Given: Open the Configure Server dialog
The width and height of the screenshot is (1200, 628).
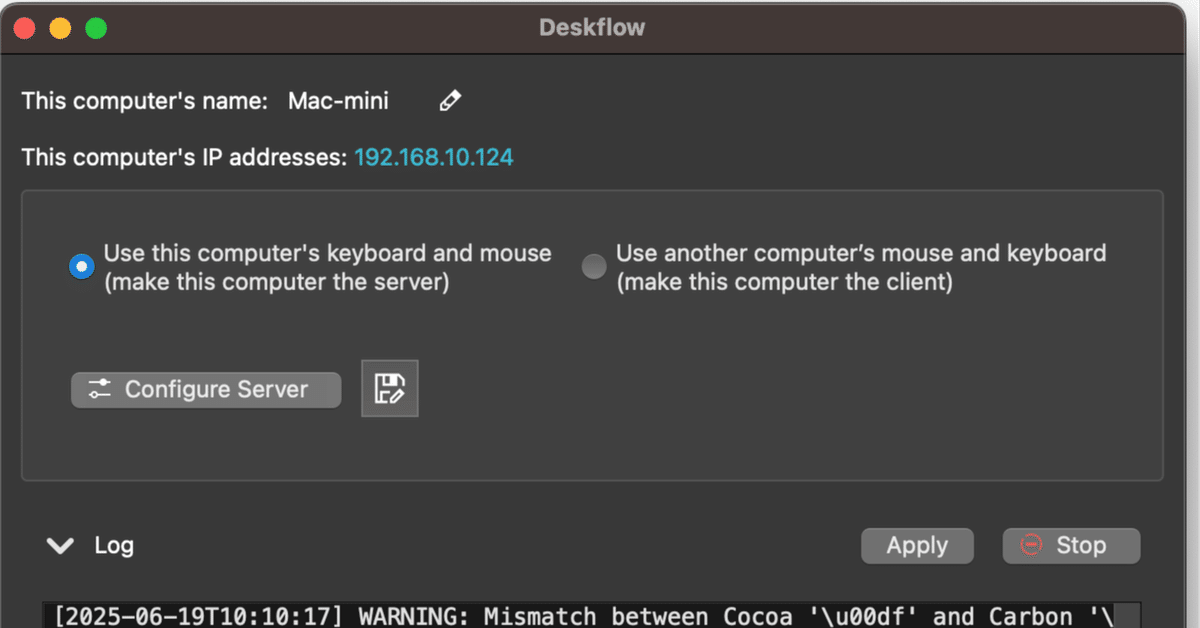Looking at the screenshot, I should coord(205,389).
